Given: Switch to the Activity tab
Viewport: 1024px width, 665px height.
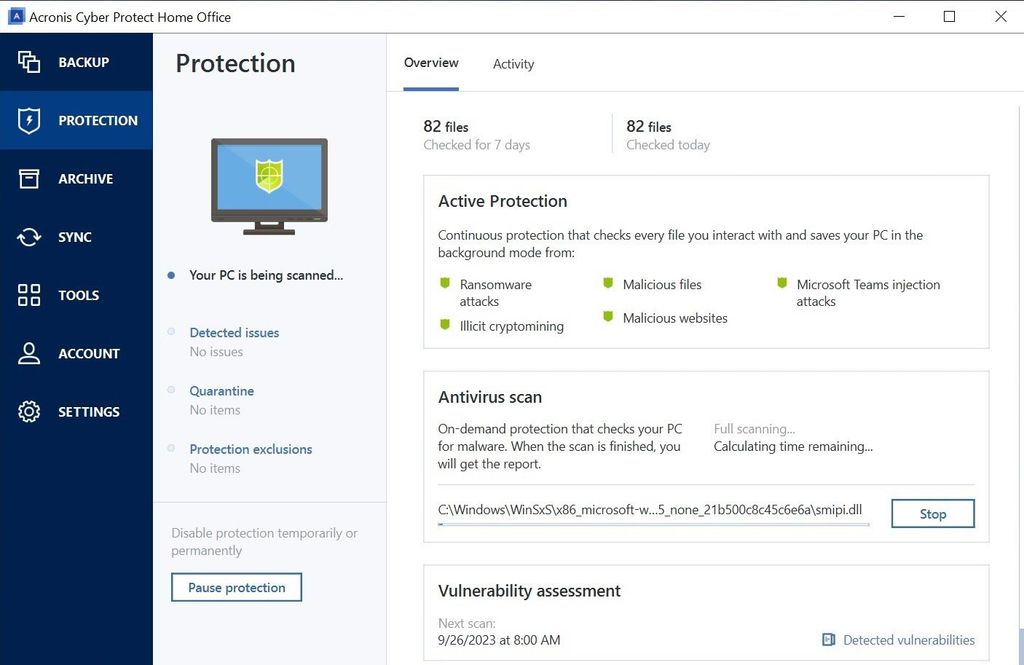Looking at the screenshot, I should point(513,64).
